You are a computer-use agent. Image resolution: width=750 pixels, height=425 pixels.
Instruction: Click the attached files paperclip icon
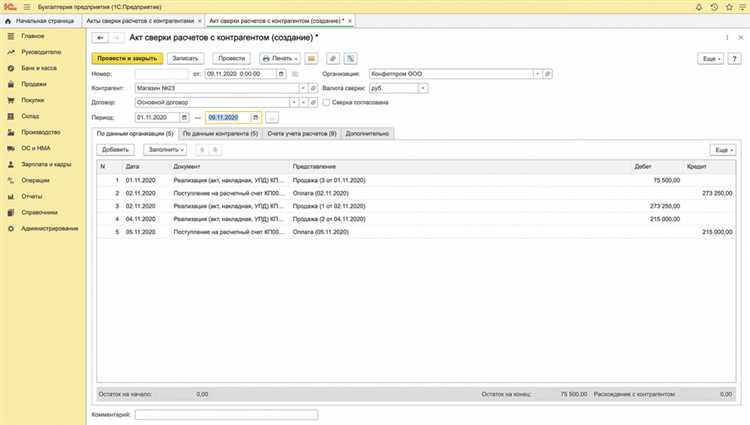point(333,58)
